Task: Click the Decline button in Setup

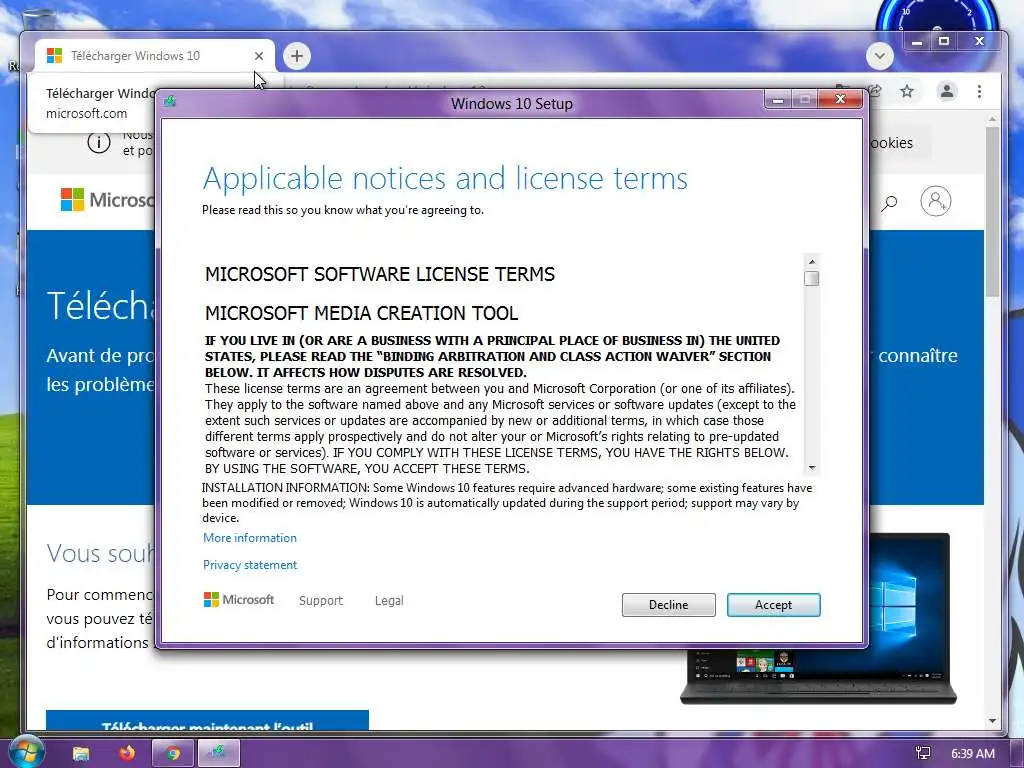Action: 668,605
